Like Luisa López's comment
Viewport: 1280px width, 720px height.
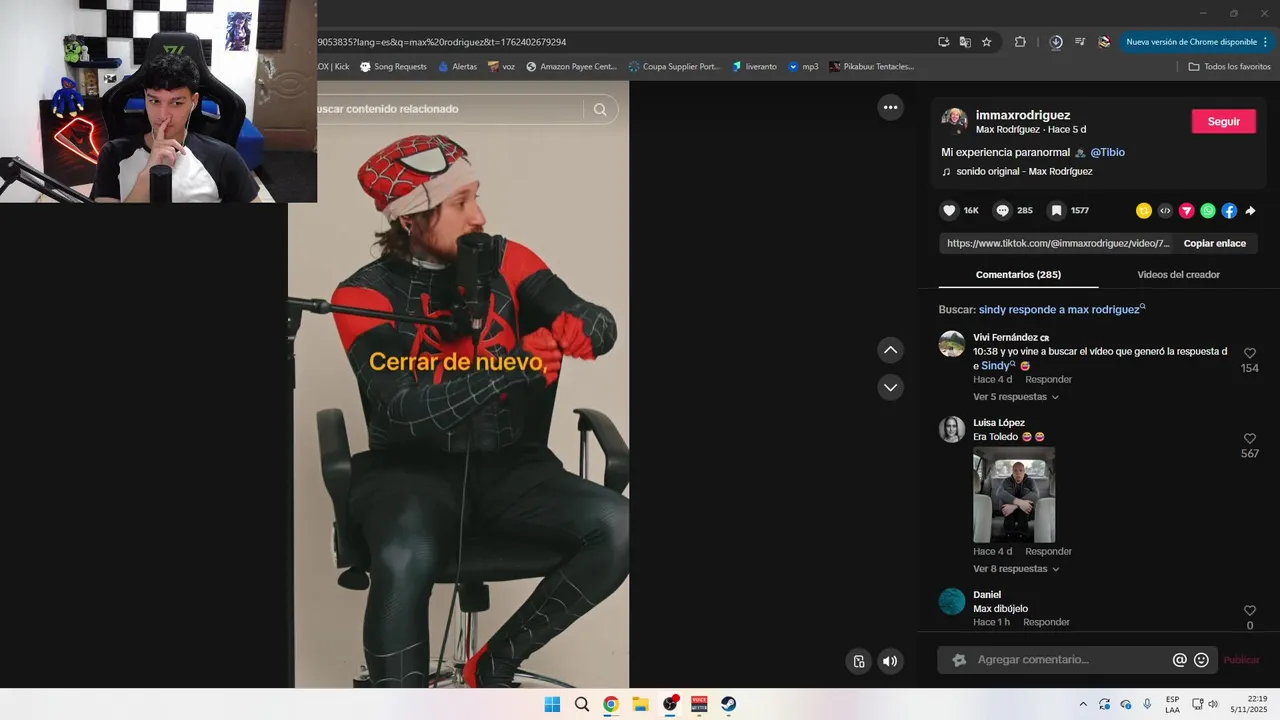click(1249, 439)
